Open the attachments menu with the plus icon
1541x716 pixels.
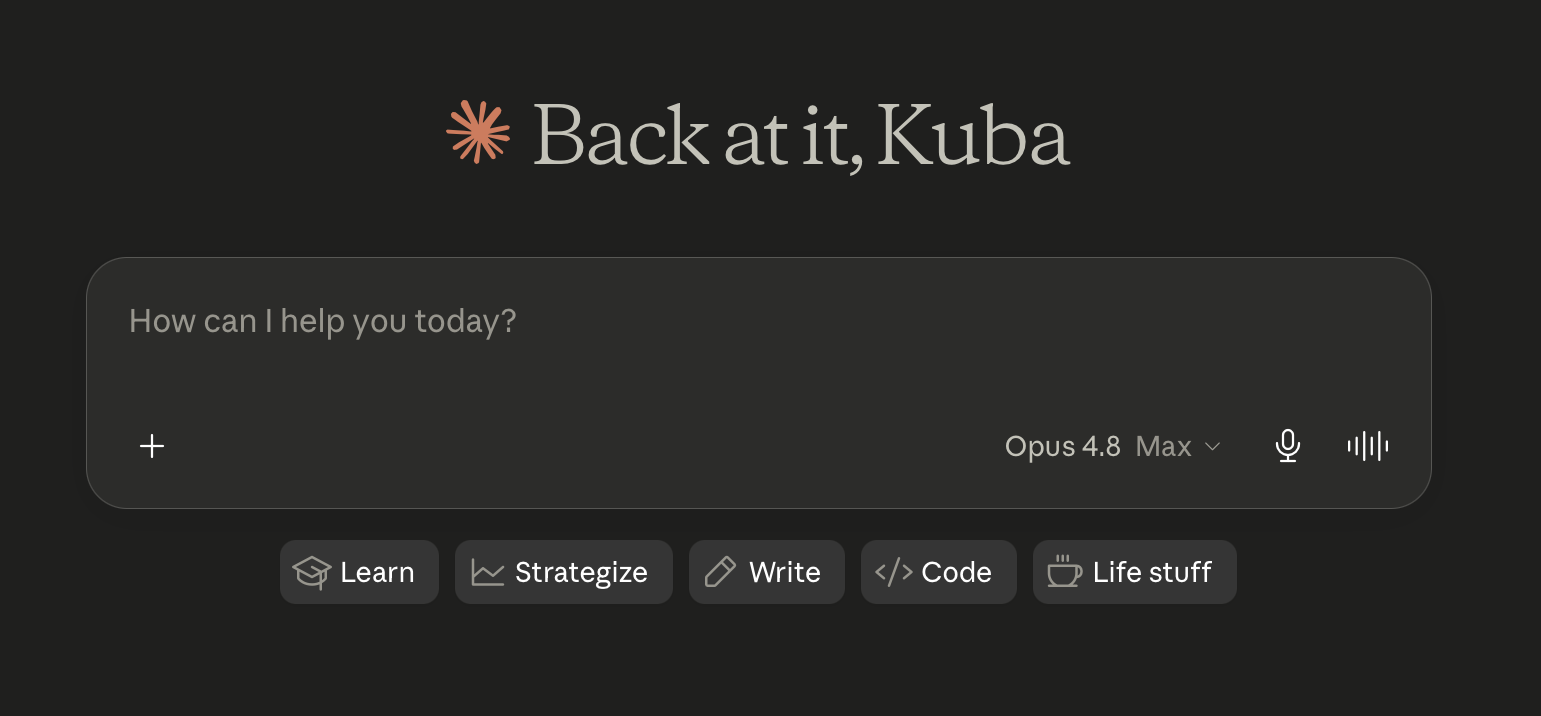point(152,446)
